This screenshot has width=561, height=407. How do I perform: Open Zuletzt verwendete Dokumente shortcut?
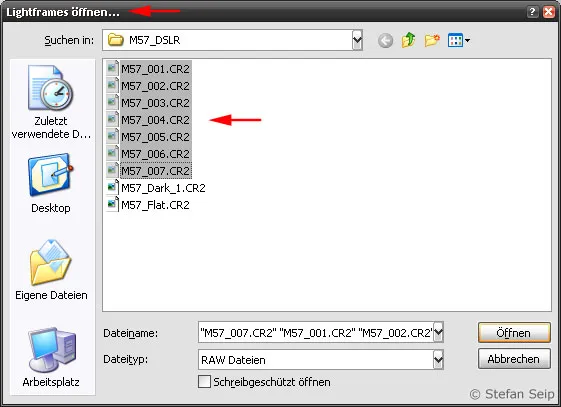pyautogui.click(x=51, y=102)
